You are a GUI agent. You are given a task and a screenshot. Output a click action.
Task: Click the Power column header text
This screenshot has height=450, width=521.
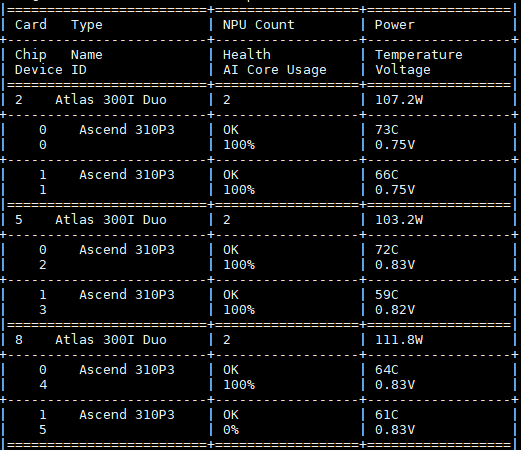(x=395, y=25)
